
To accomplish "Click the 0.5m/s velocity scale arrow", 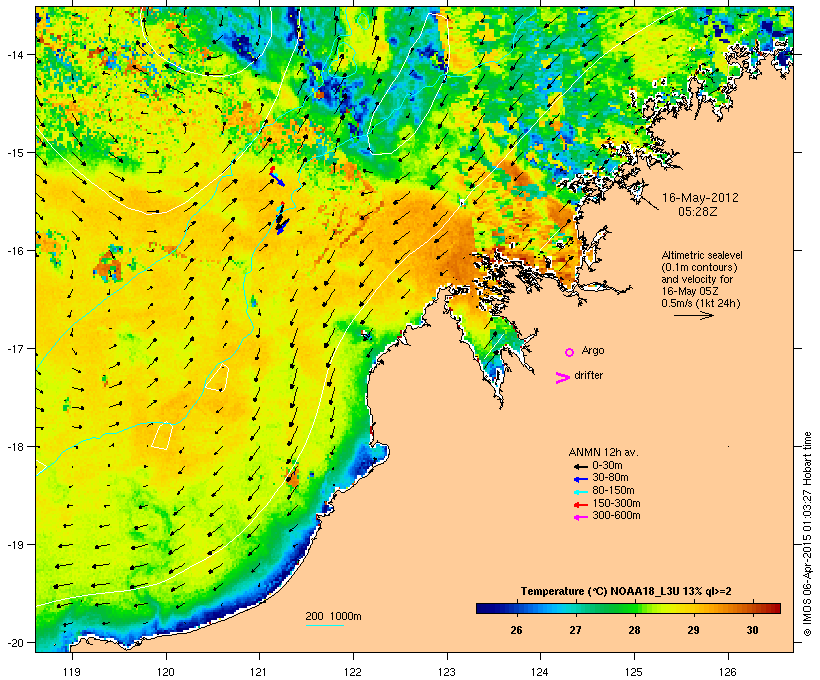I will click(693, 315).
